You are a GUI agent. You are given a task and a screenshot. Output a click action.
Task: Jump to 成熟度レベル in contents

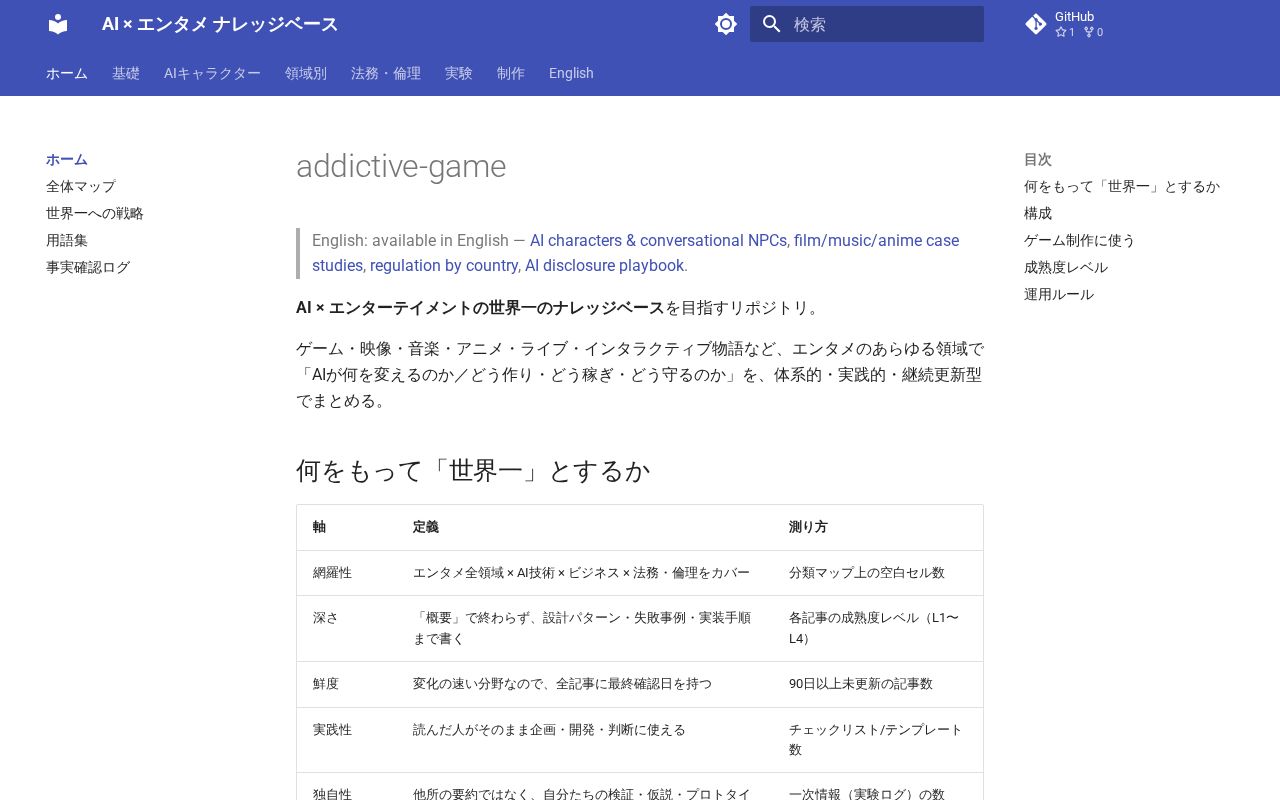tap(1066, 267)
